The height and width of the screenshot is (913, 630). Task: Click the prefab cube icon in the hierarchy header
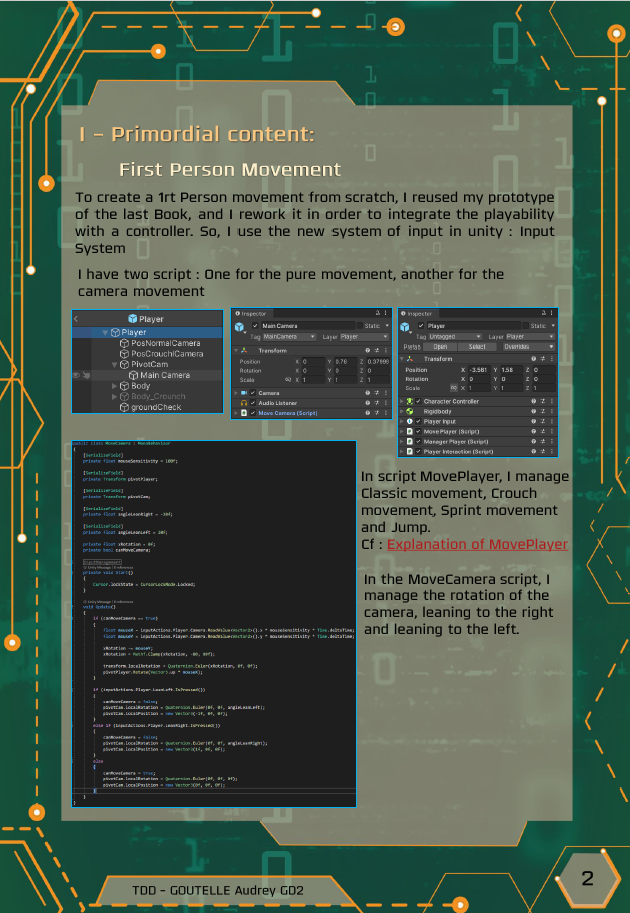point(133,319)
